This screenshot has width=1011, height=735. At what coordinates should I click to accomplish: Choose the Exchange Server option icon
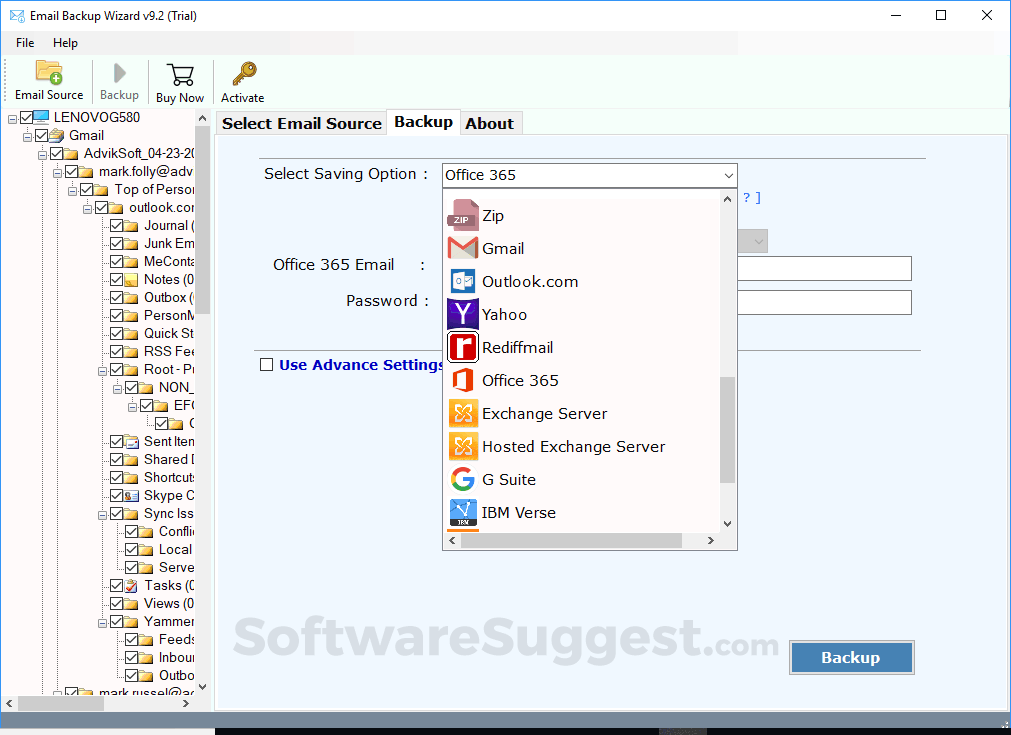[462, 413]
